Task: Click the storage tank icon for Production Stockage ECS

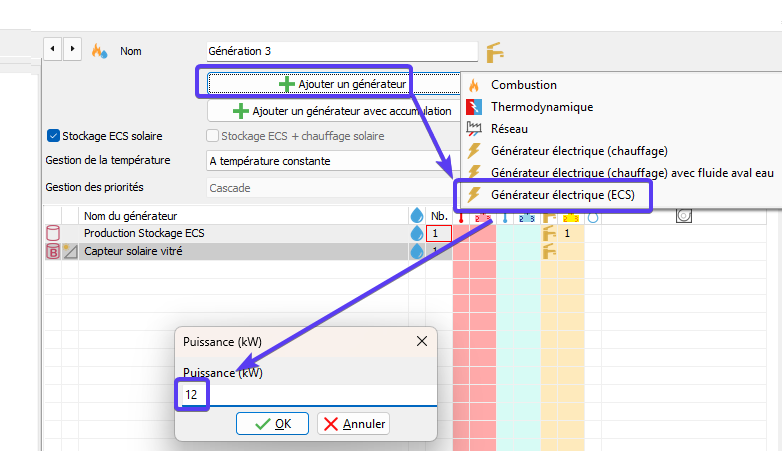Action: [53, 233]
